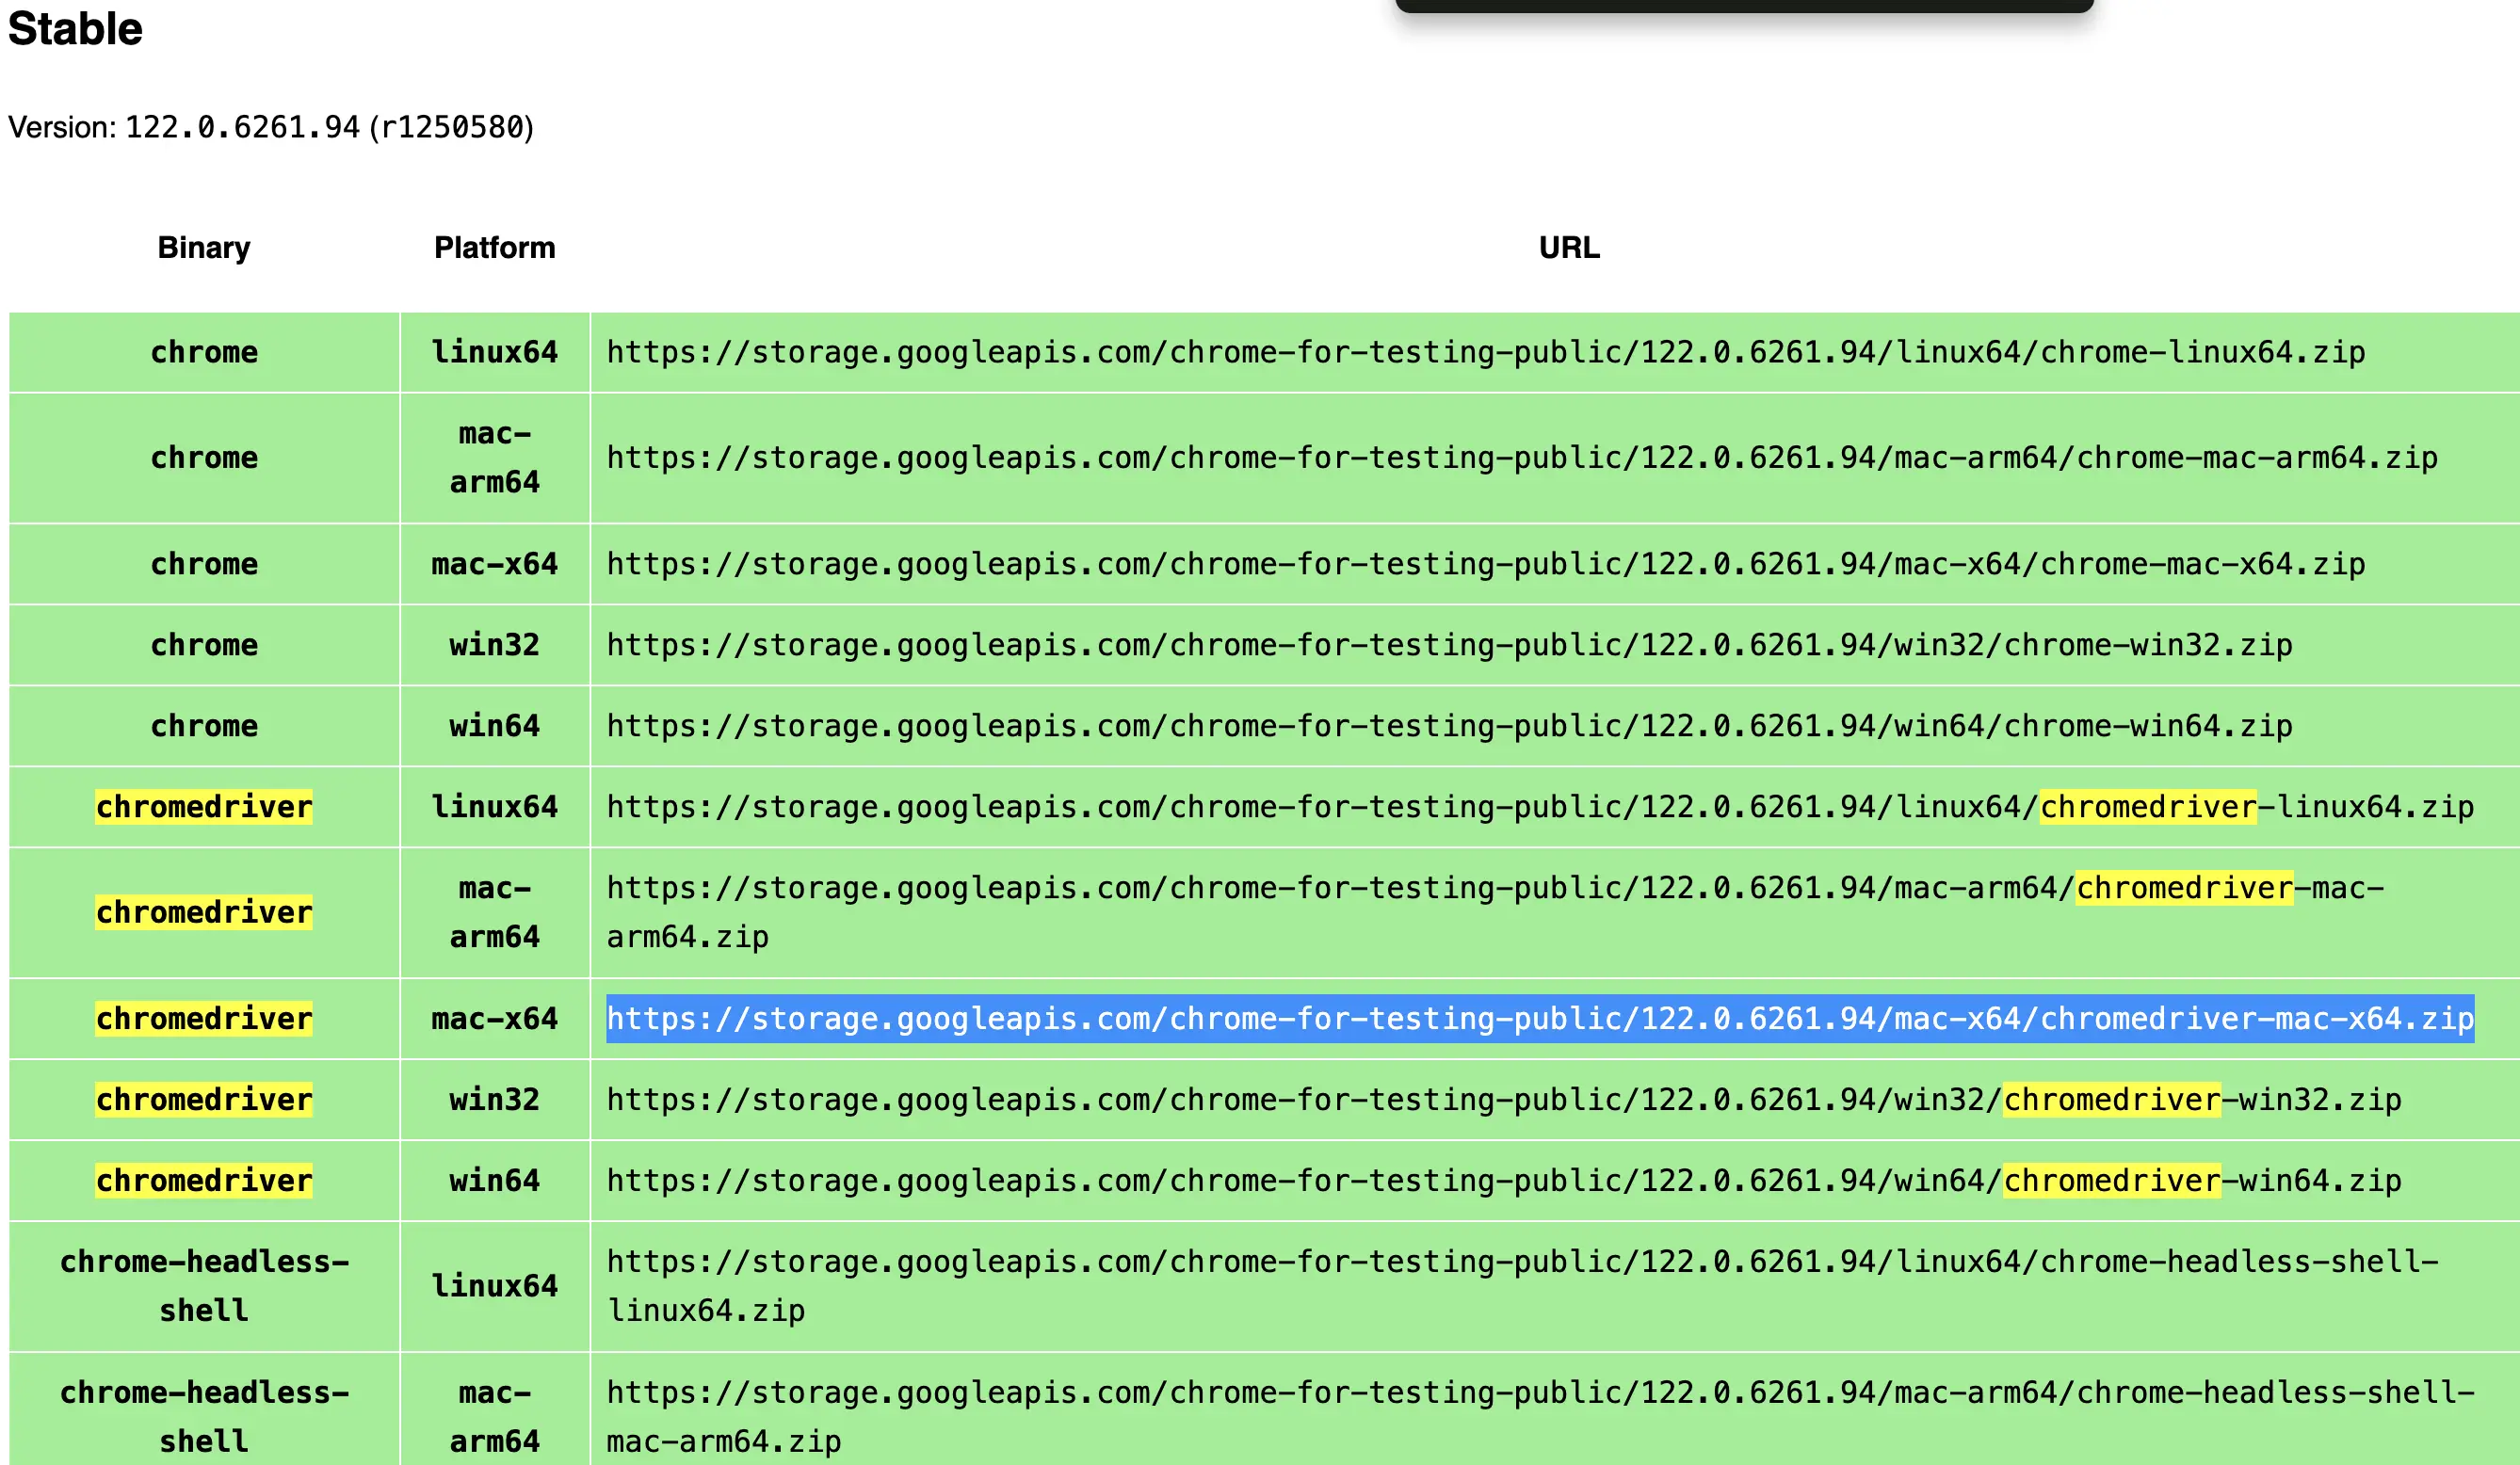Click chromedriver binary cell in mac-arm64 row
This screenshot has width=2520, height=1465.
pos(204,912)
